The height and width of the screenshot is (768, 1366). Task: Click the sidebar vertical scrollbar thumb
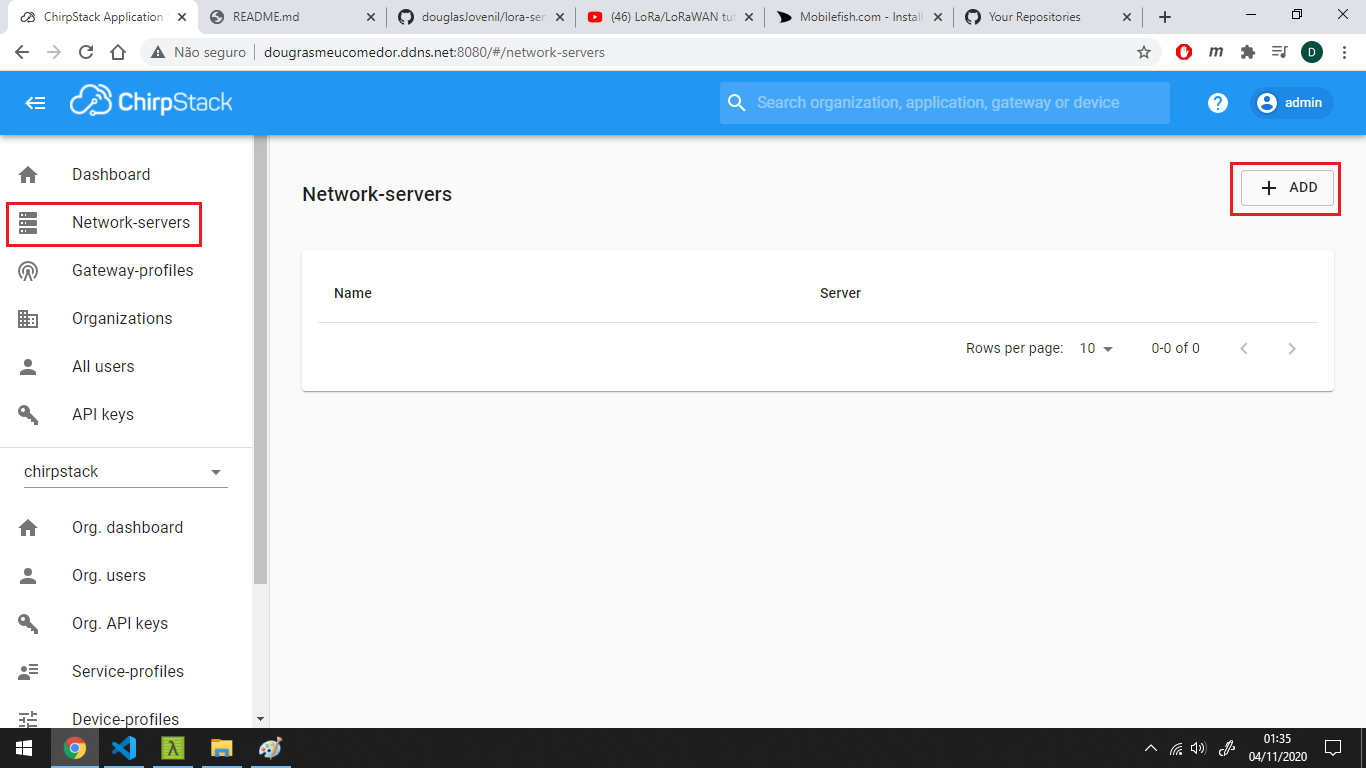coord(261,359)
